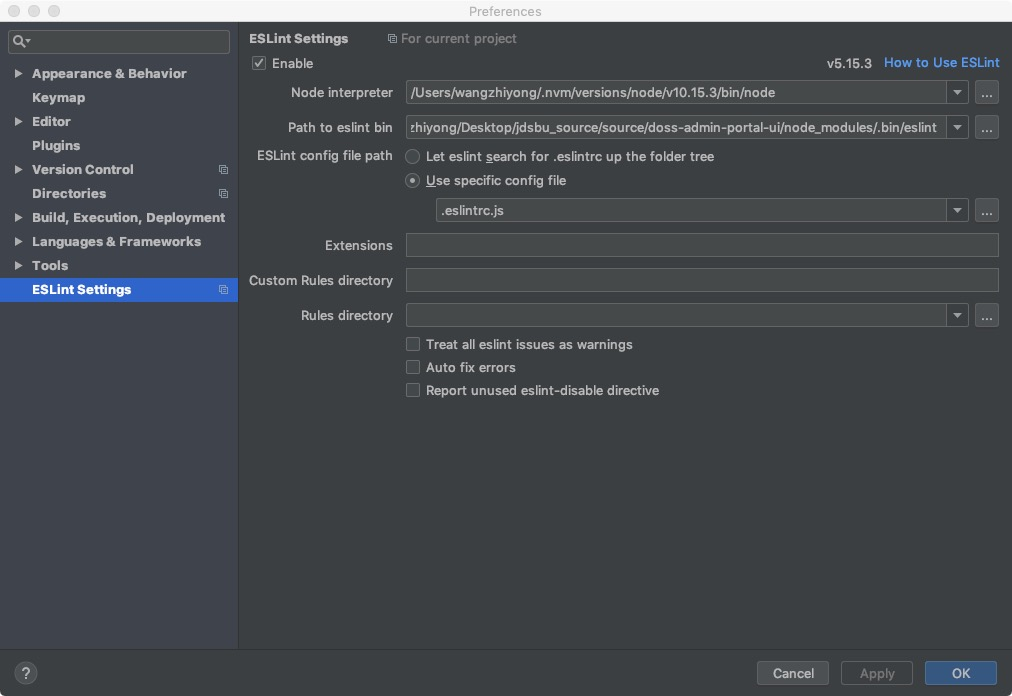Uncheck the Enable checkbox
The image size is (1012, 696).
pos(259,63)
